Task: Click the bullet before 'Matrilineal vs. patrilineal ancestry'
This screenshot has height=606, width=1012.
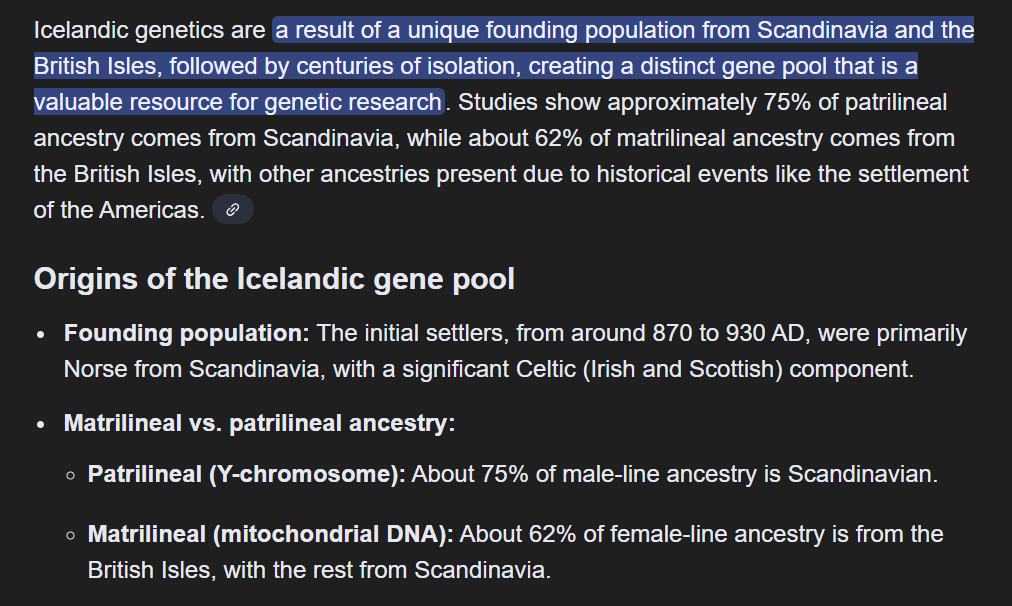Action: pyautogui.click(x=41, y=424)
